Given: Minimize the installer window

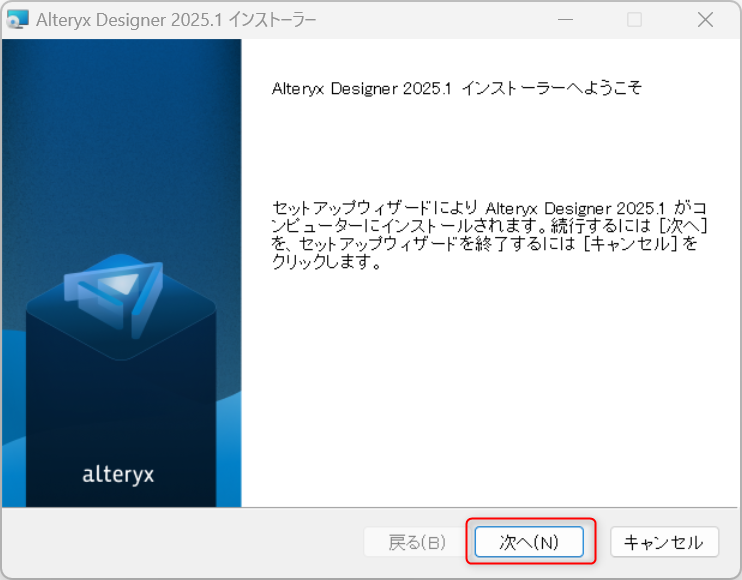Looking at the screenshot, I should click(565, 20).
